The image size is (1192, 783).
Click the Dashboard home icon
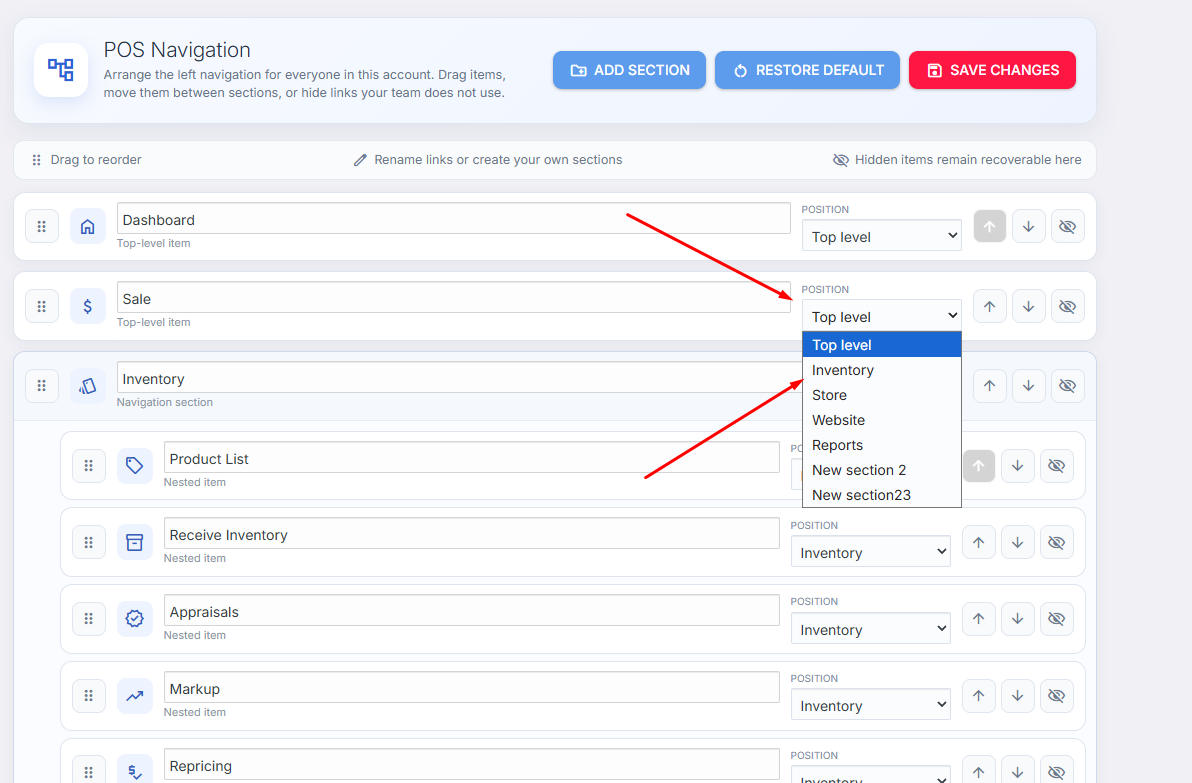coord(87,227)
